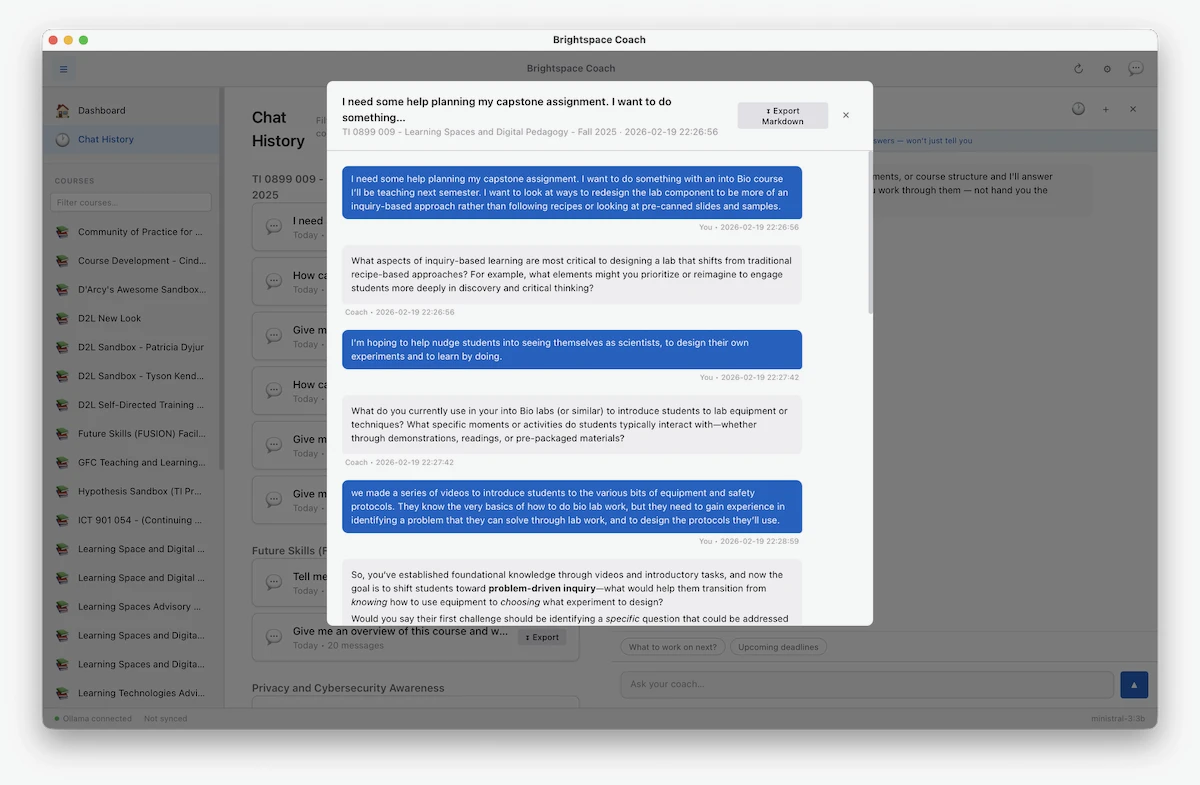Click the chat bubble icon in header

coord(1135,69)
